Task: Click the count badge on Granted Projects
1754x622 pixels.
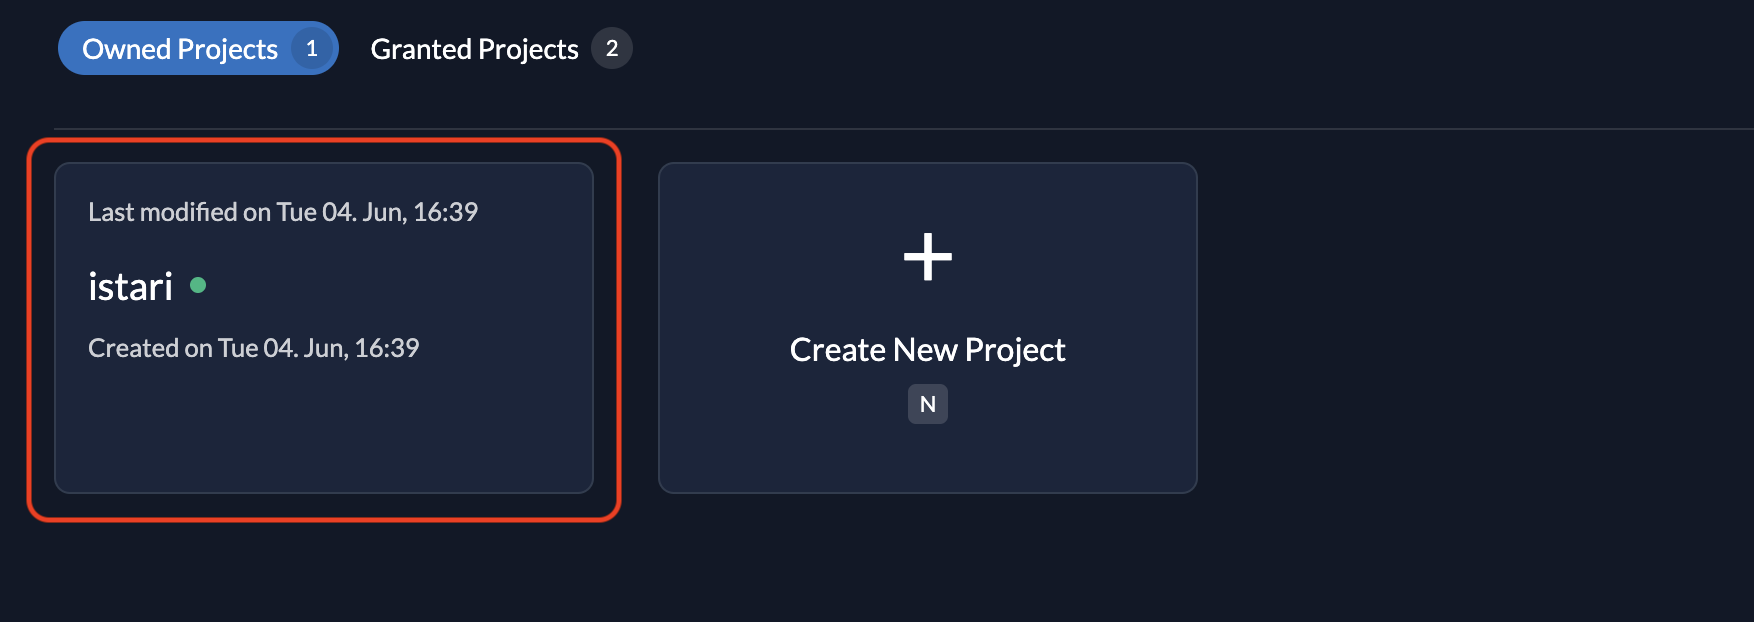Action: point(612,48)
